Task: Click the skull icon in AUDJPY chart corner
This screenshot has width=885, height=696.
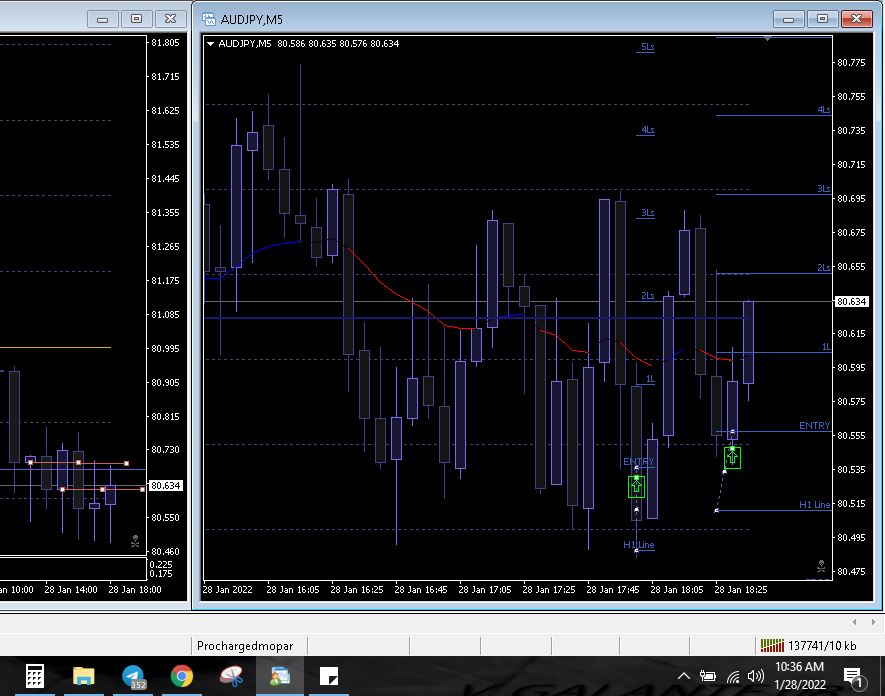Action: click(821, 566)
